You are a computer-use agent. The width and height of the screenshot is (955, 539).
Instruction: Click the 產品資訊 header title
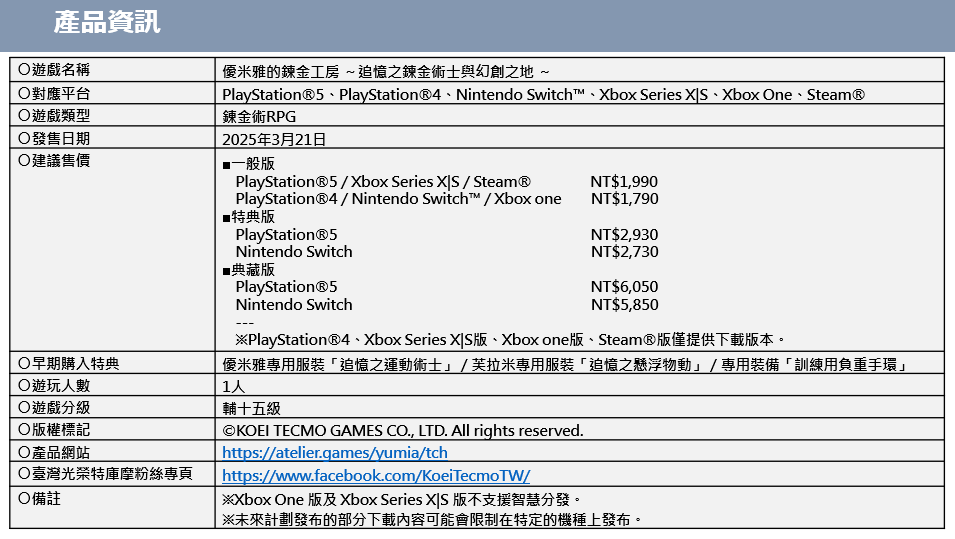tap(107, 22)
